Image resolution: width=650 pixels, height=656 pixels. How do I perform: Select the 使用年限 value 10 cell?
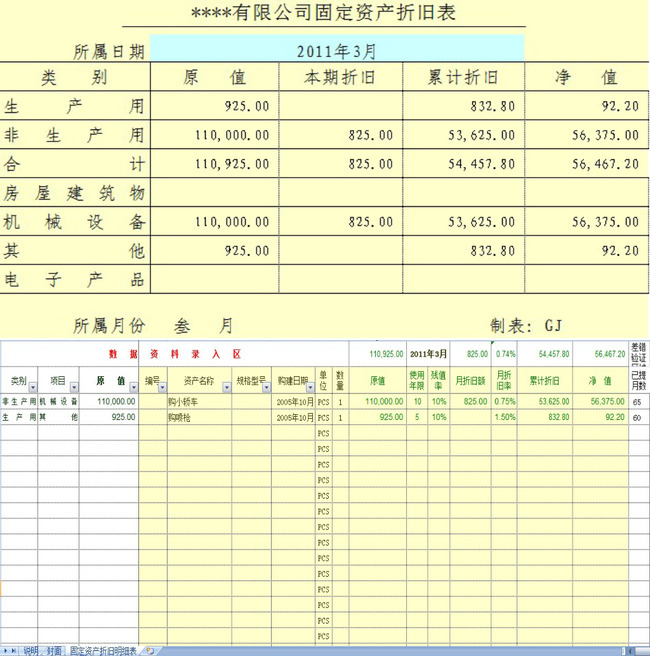tap(417, 402)
